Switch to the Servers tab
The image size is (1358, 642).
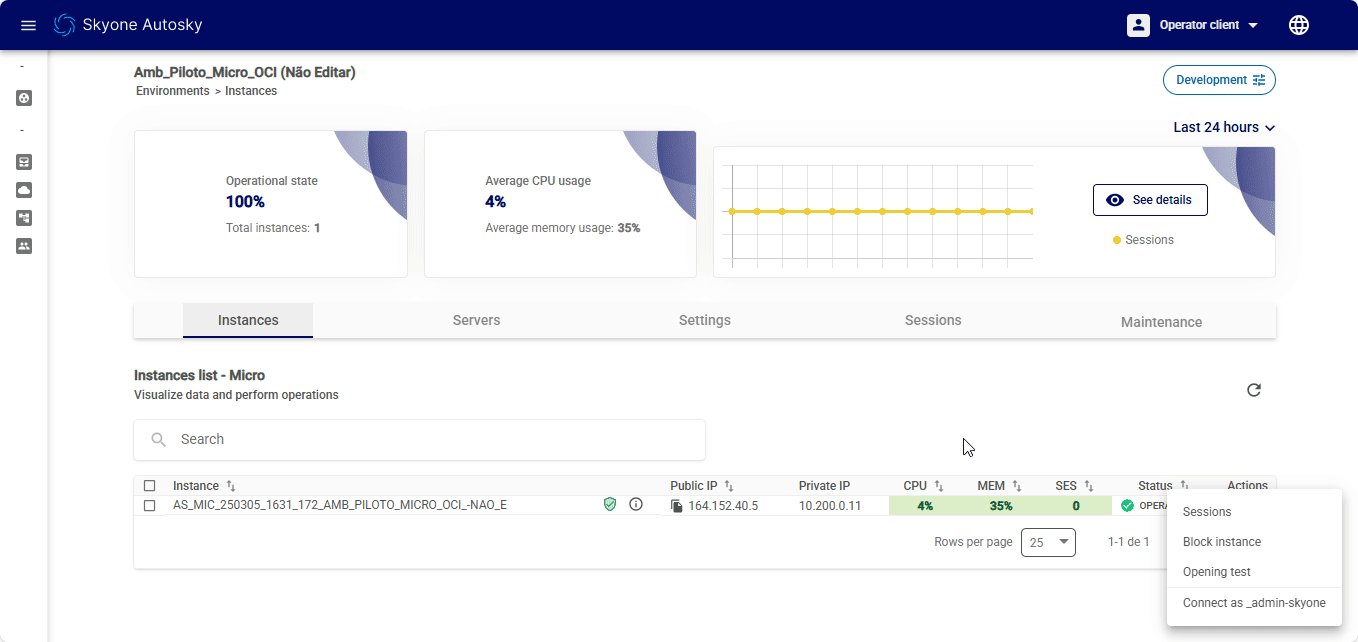tap(476, 321)
